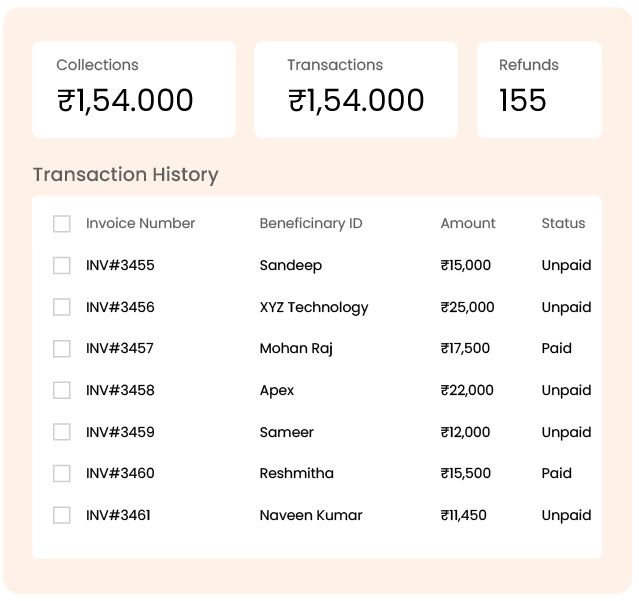
Task: Sort by the Invoice Number column header
Action: point(140,224)
